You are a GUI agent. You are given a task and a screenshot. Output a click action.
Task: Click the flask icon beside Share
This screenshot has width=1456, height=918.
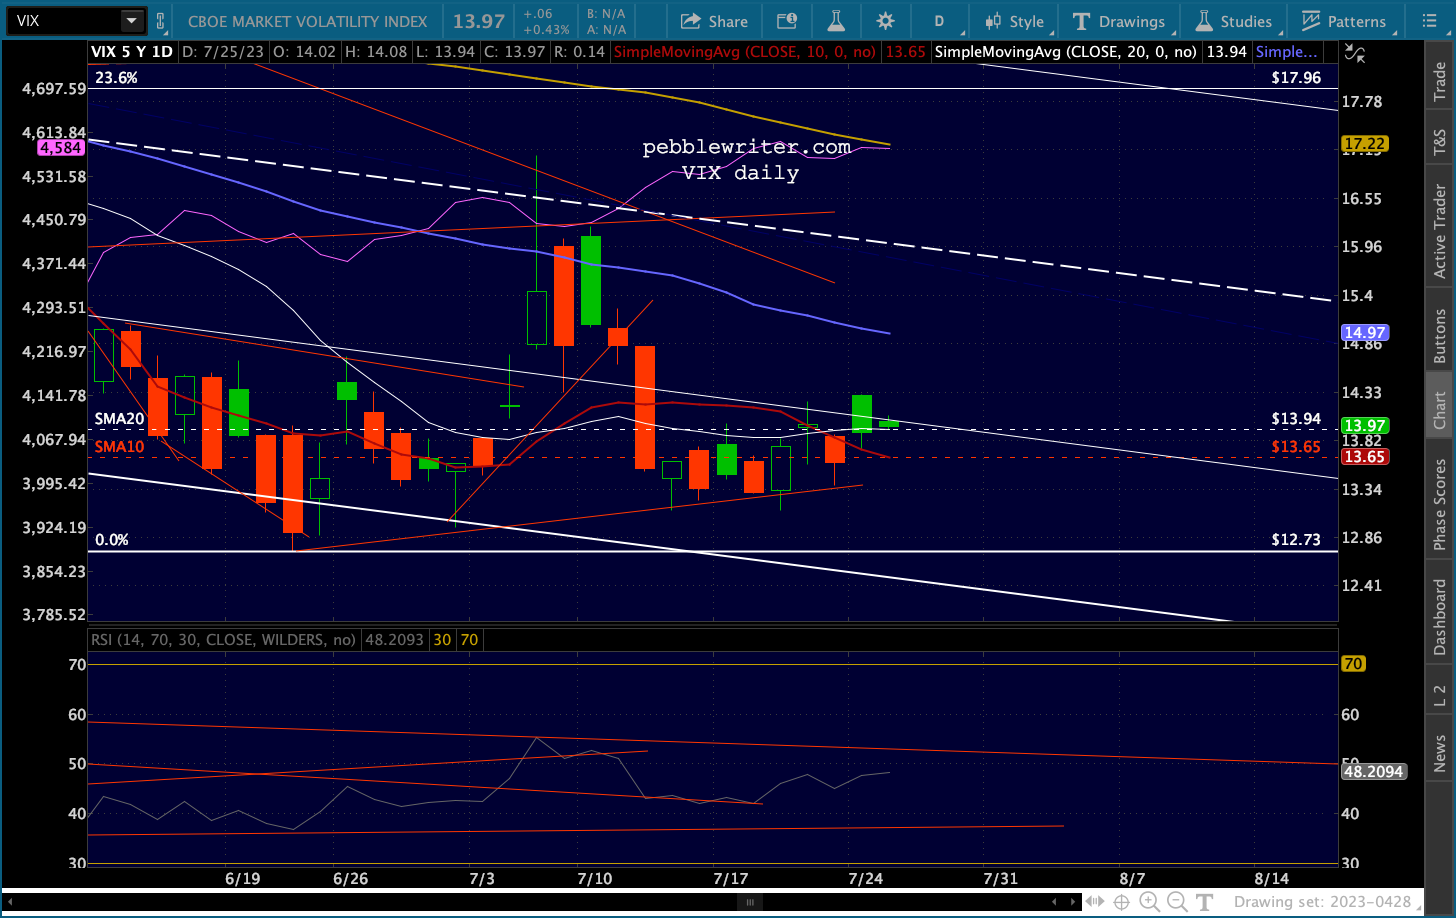(x=836, y=21)
